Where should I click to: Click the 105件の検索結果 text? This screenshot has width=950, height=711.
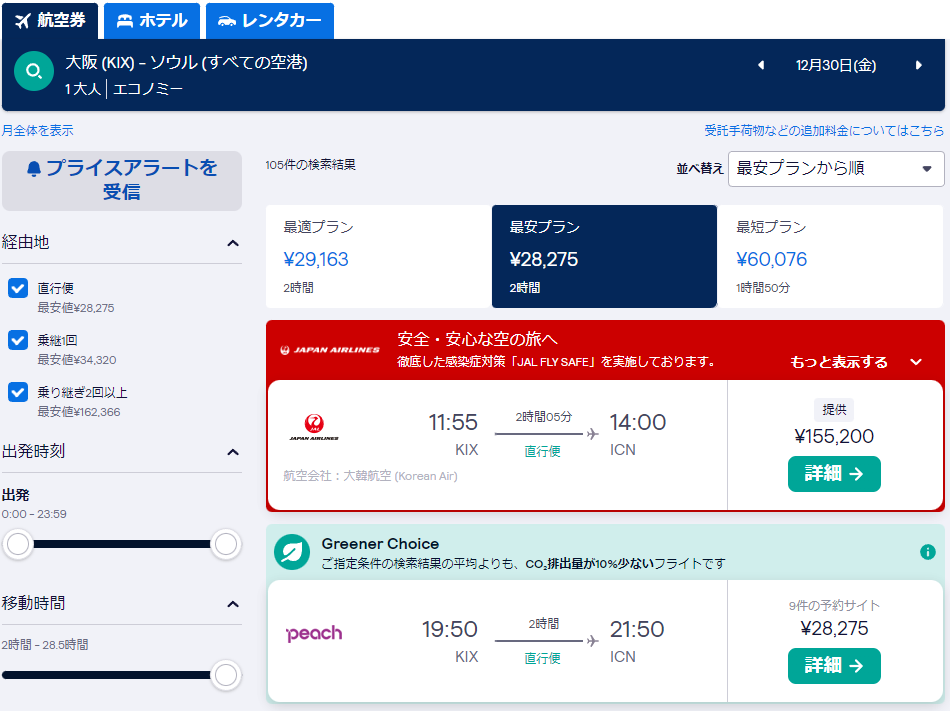pos(310,165)
